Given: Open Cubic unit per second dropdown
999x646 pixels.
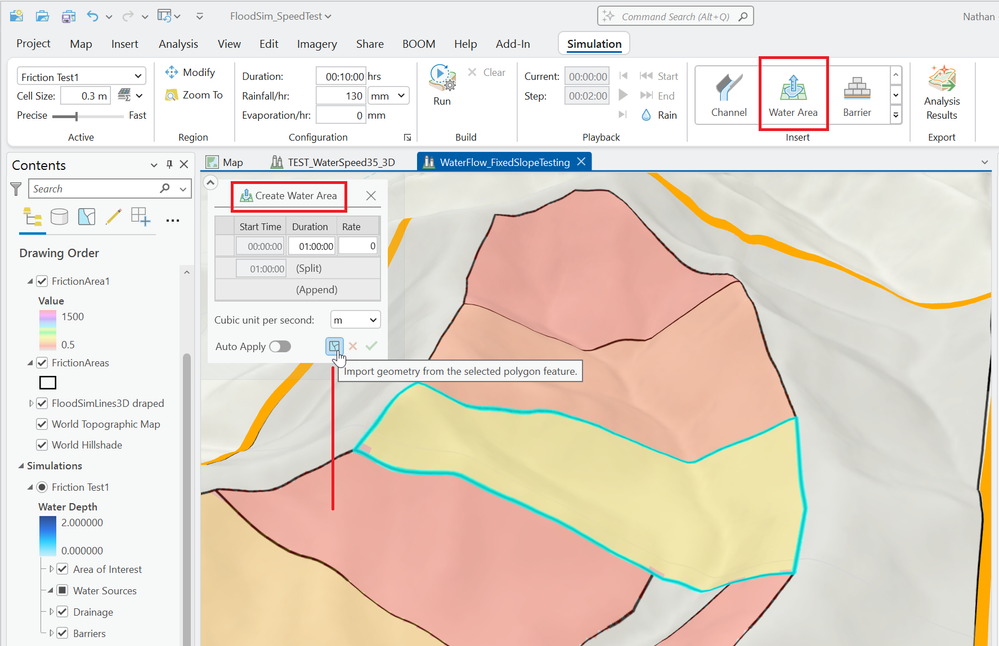Looking at the screenshot, I should (356, 320).
